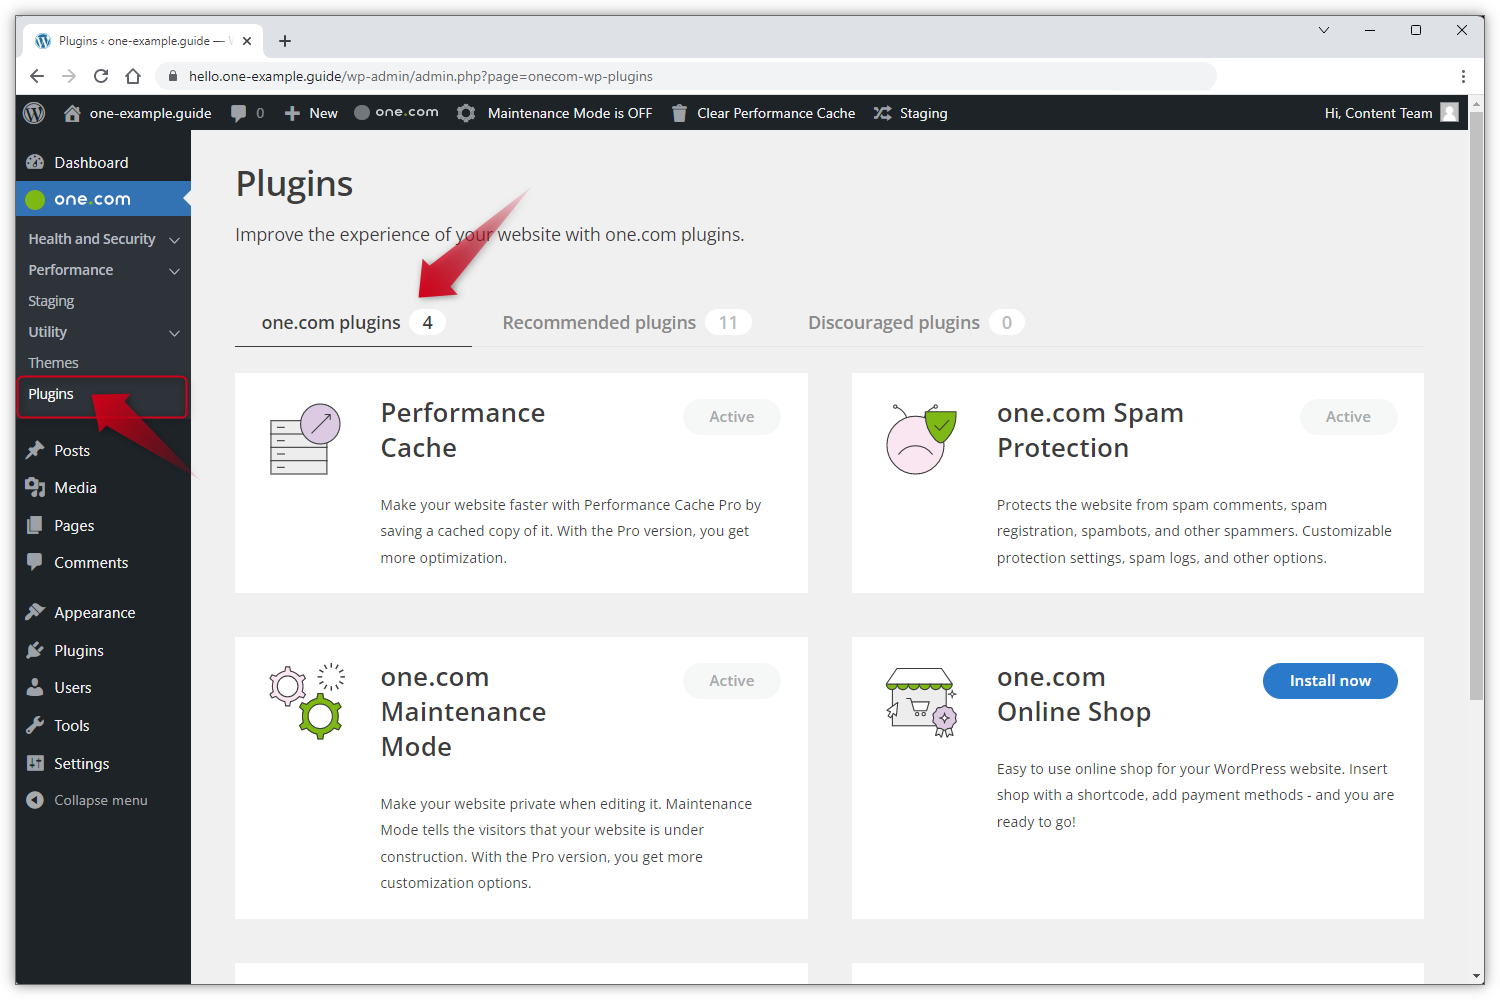Screen dimensions: 1500x1000
Task: Expand the Utility submenu chevron
Action: [174, 333]
